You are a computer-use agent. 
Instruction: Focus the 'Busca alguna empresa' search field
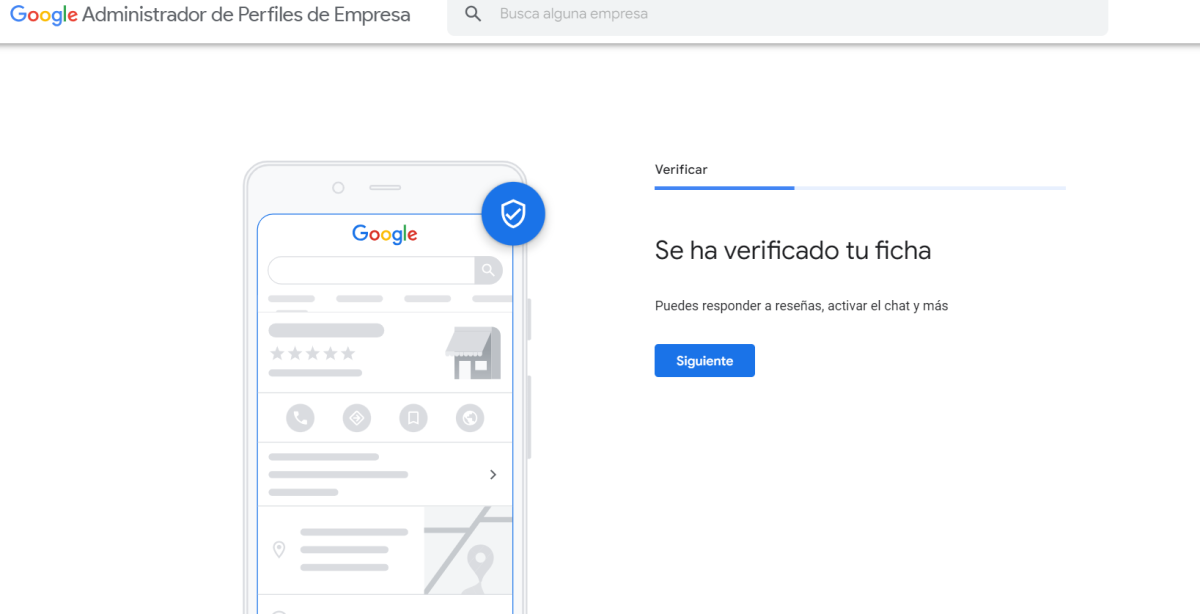(777, 15)
